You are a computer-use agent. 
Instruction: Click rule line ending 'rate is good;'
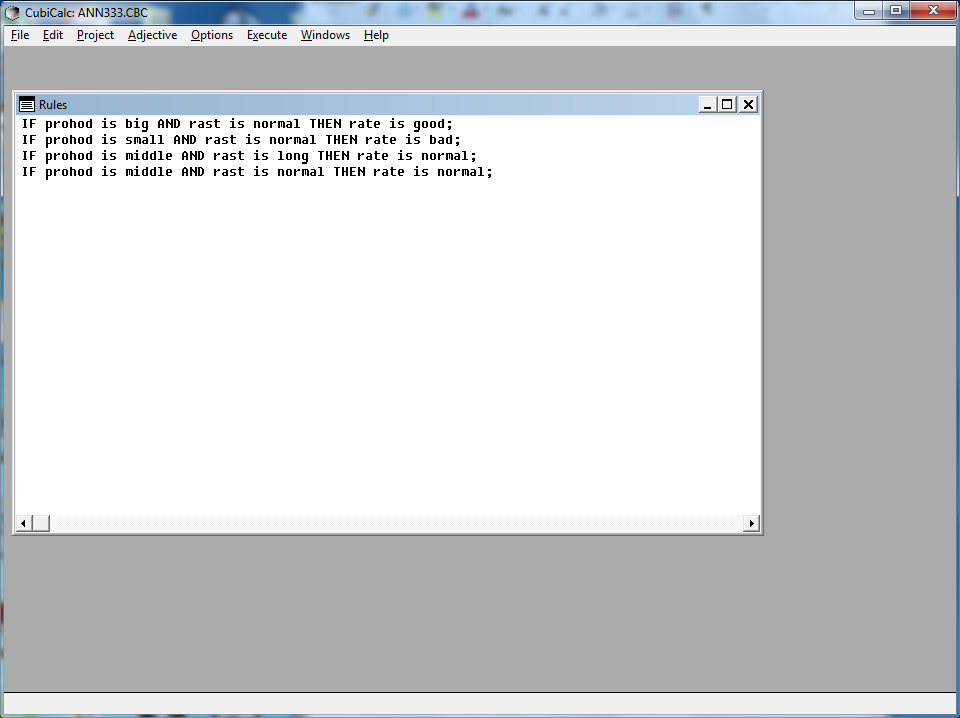tap(238, 124)
